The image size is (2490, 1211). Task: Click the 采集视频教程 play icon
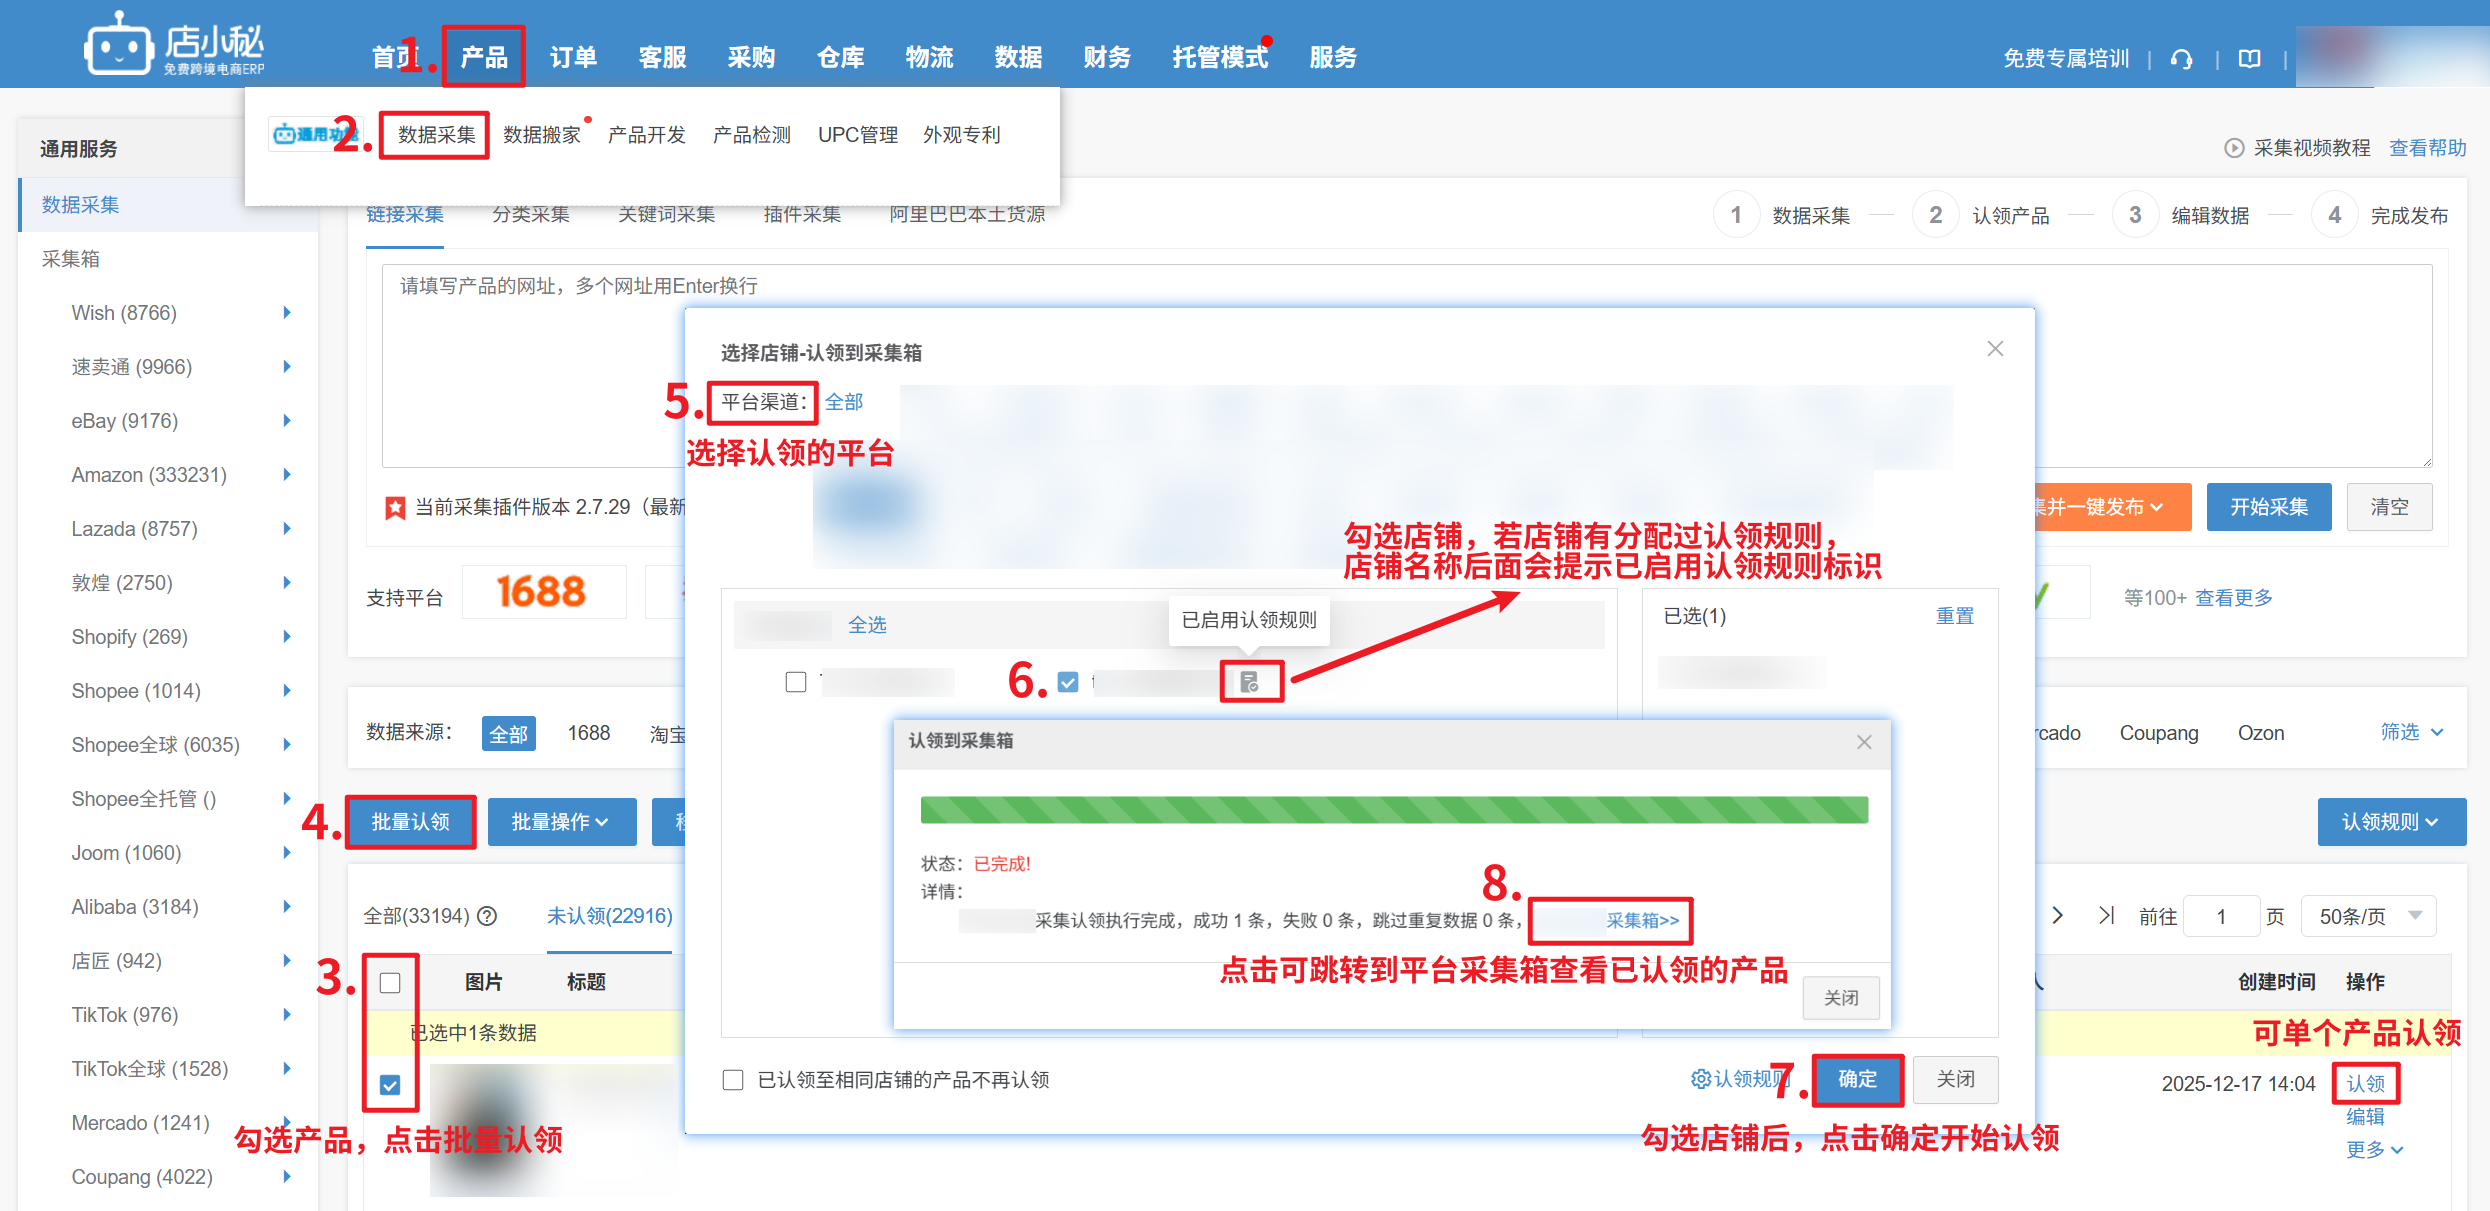(2233, 148)
